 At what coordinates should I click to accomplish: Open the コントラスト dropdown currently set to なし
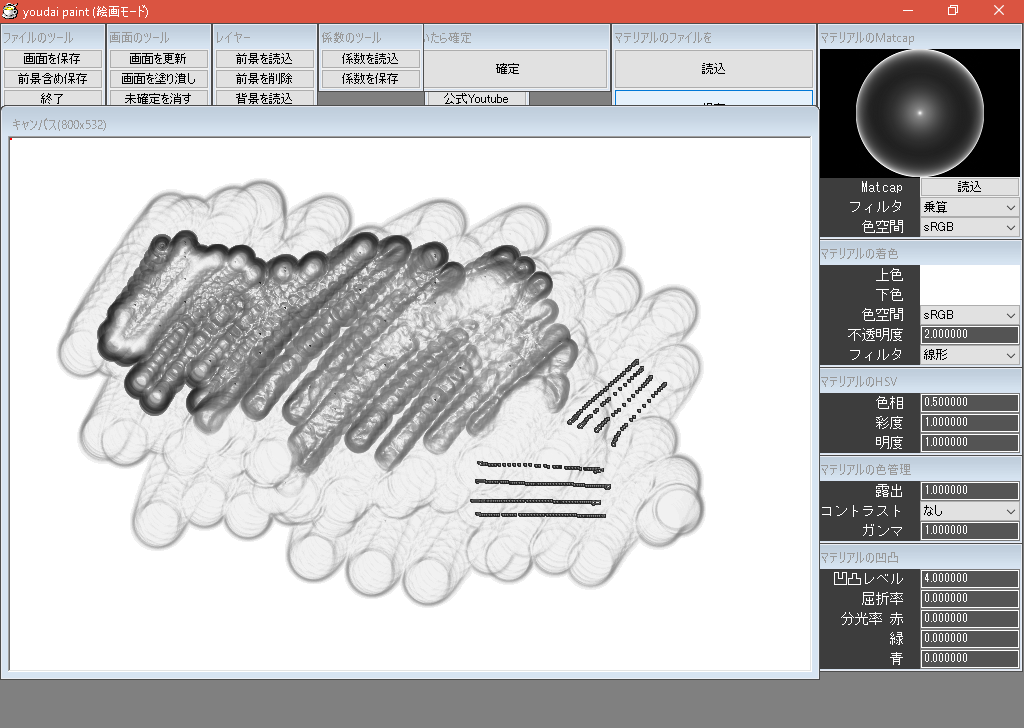pos(969,511)
